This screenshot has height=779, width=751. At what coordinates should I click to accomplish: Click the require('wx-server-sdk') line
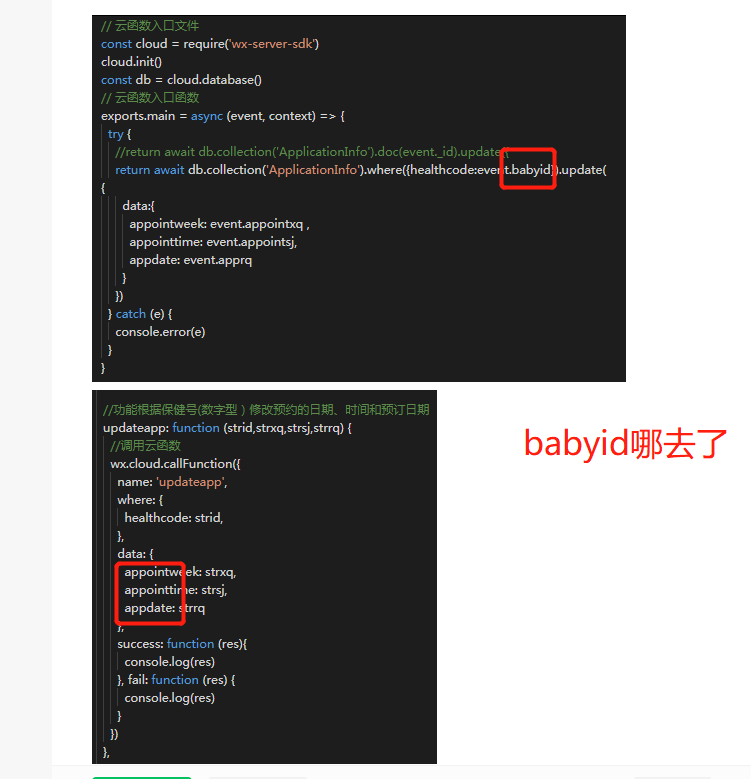coord(210,44)
